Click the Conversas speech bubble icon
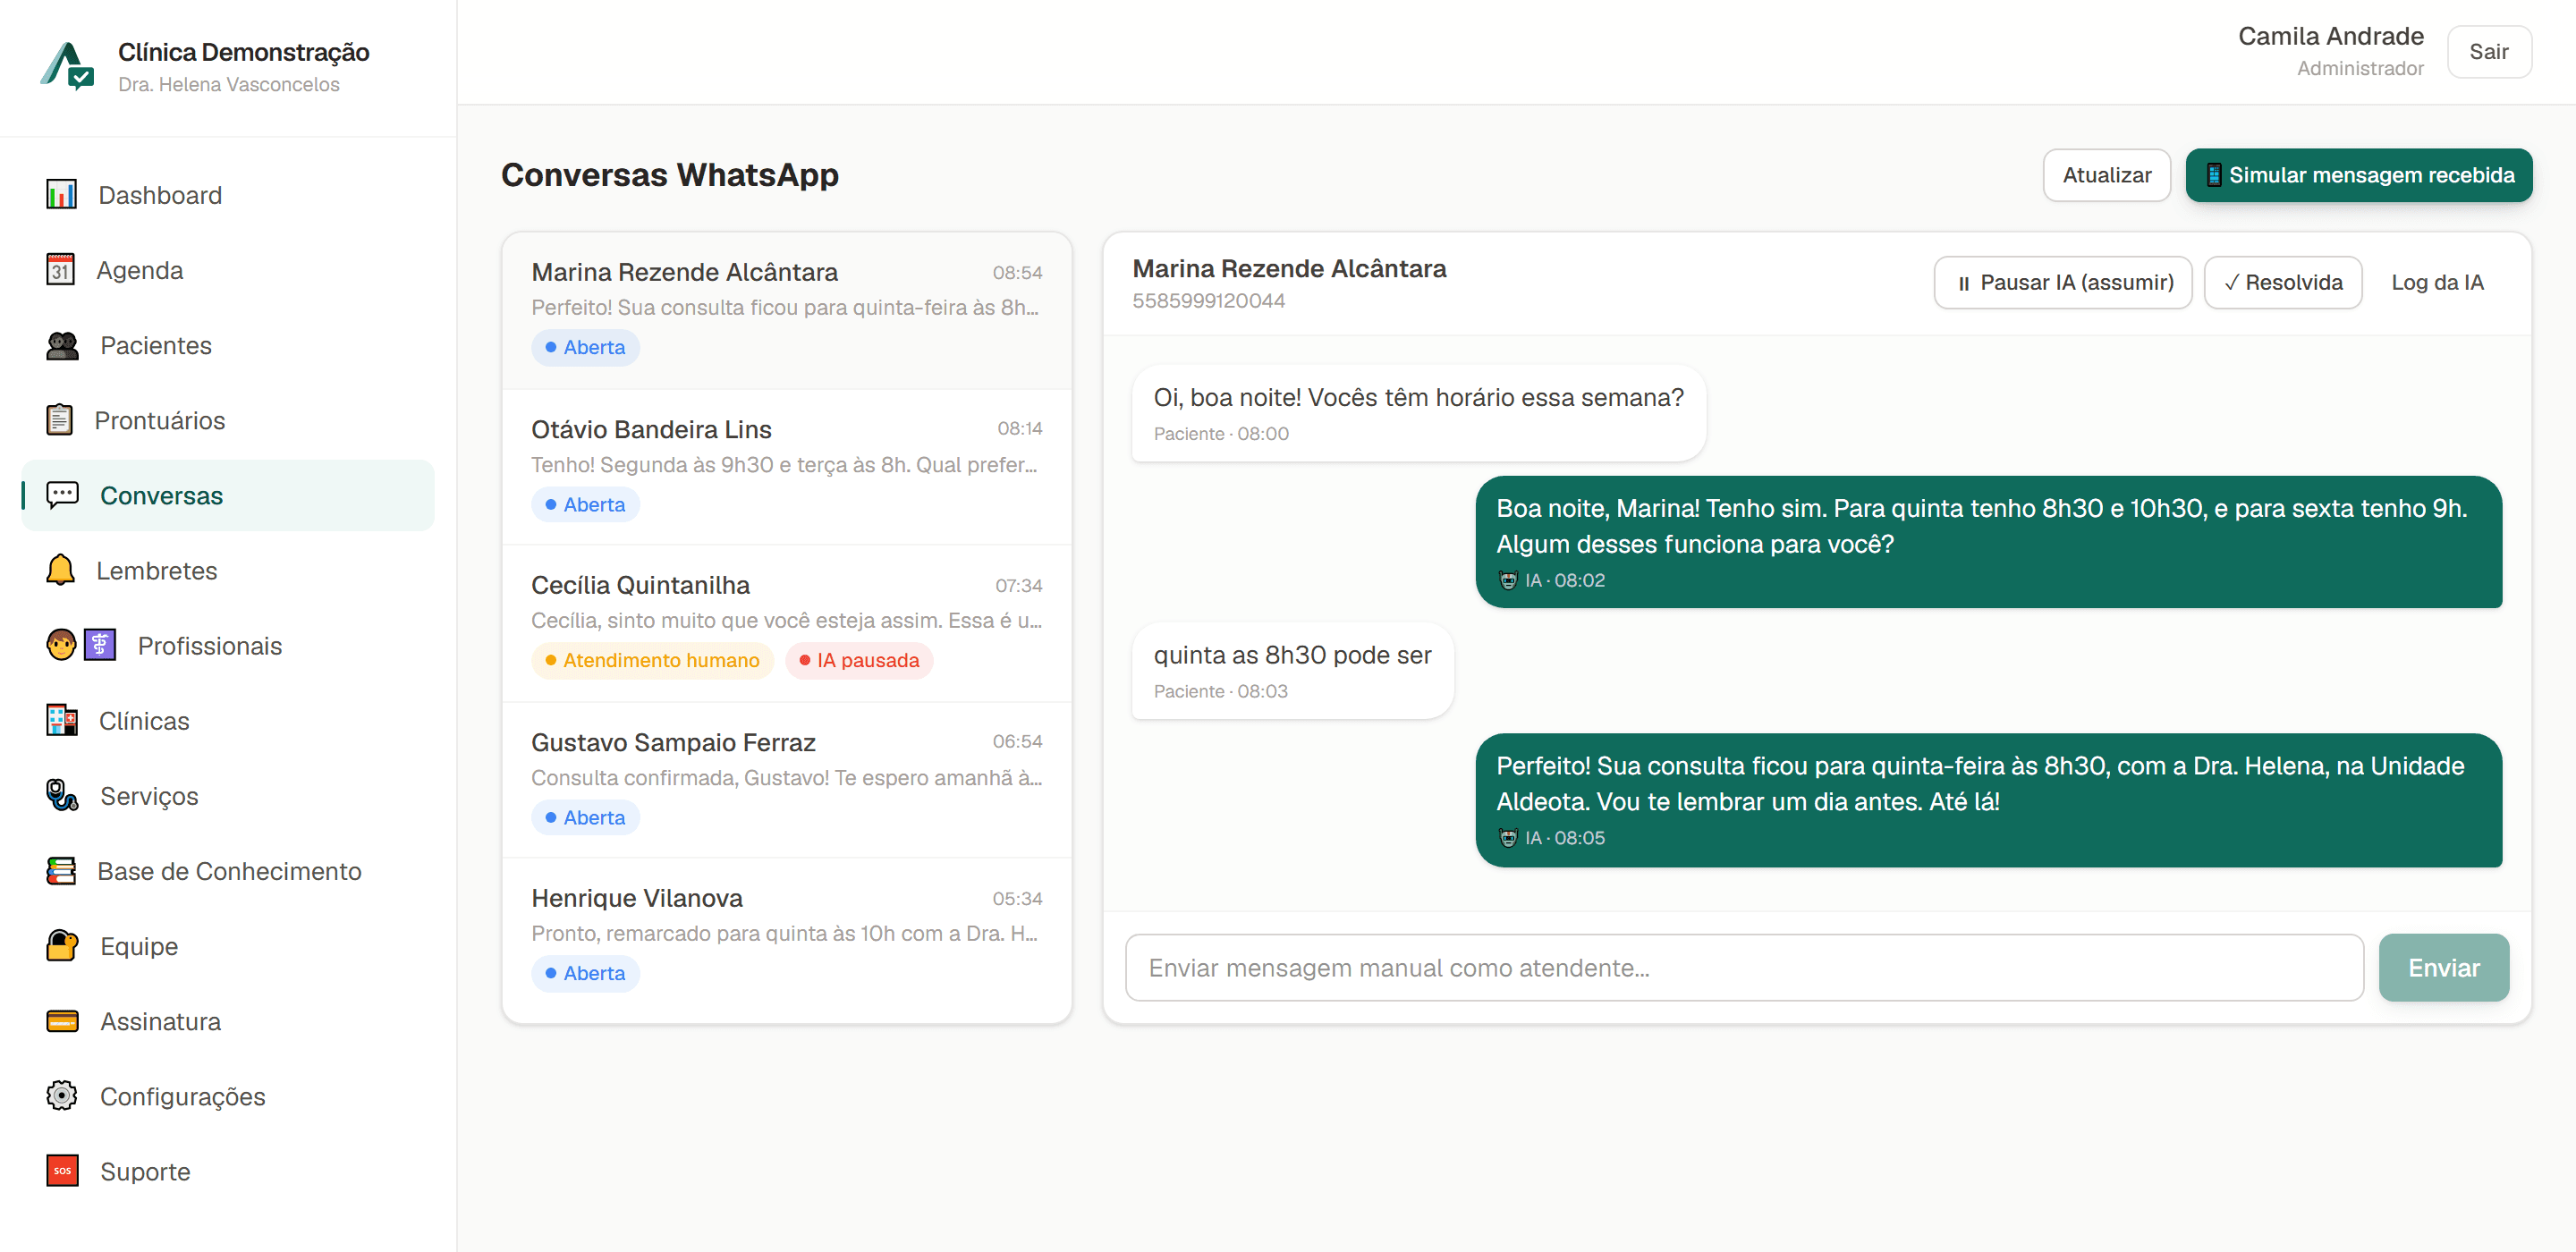Viewport: 2576px width, 1252px height. 62,494
